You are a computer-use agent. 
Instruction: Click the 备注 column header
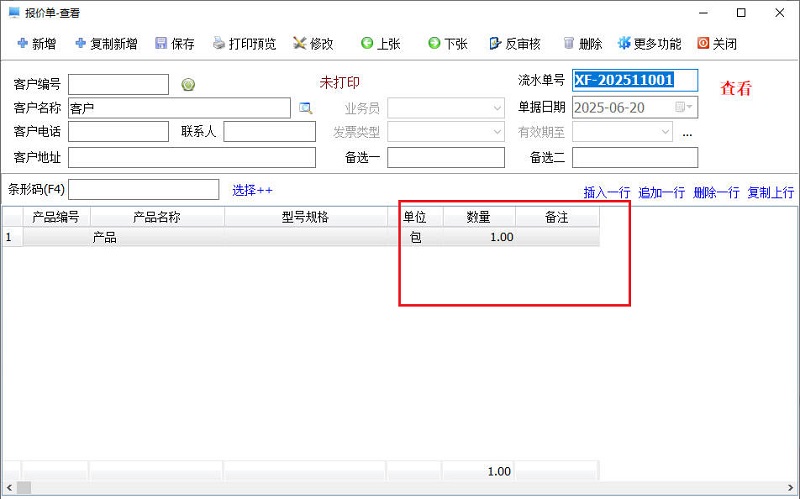[557, 217]
